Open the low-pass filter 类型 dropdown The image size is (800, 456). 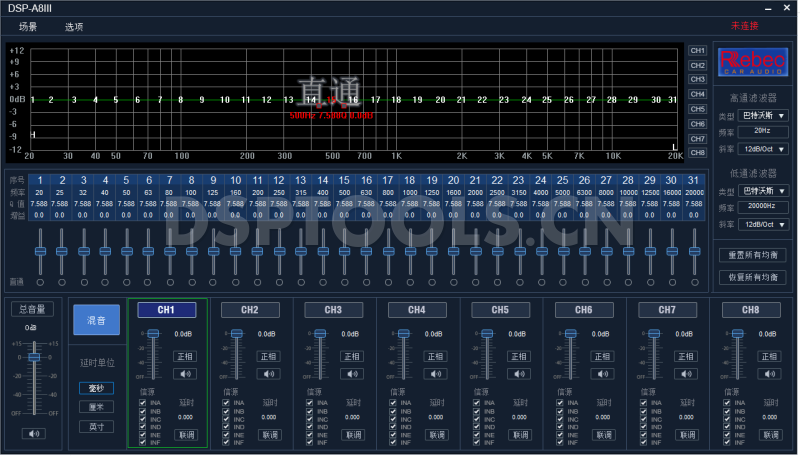[763, 190]
